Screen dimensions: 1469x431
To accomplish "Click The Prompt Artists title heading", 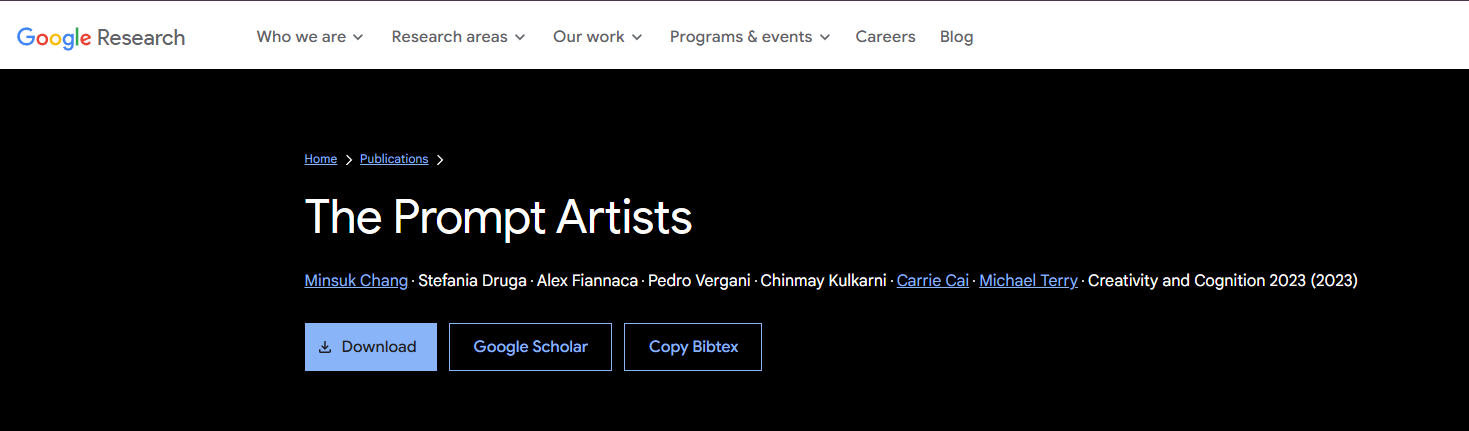I will (x=498, y=217).
